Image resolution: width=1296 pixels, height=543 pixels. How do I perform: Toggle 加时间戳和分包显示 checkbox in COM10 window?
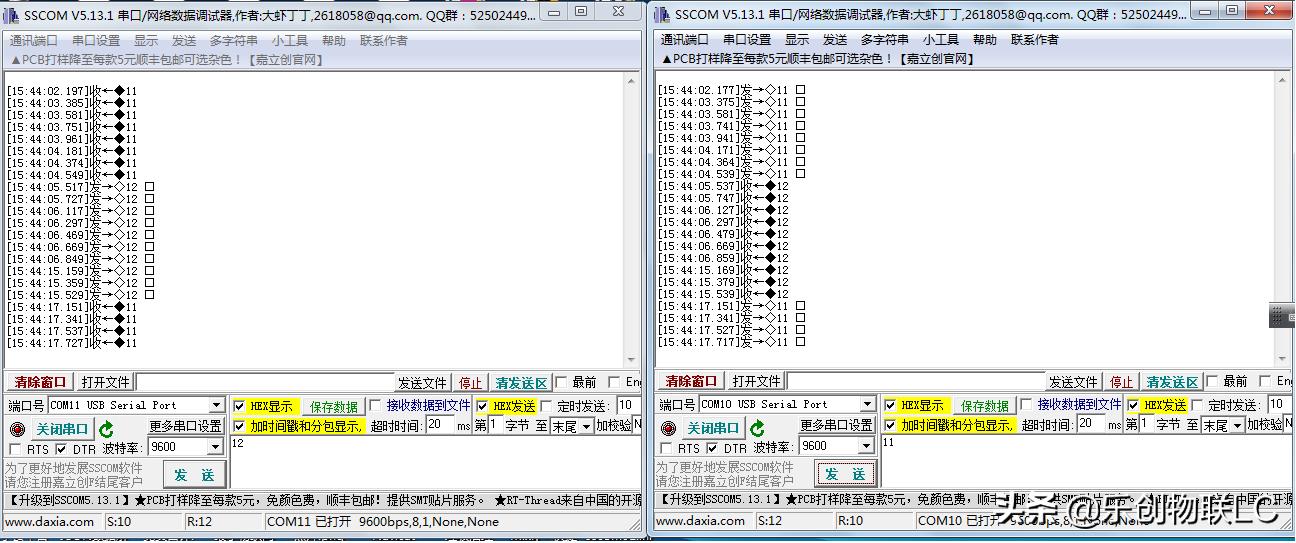[x=890, y=425]
